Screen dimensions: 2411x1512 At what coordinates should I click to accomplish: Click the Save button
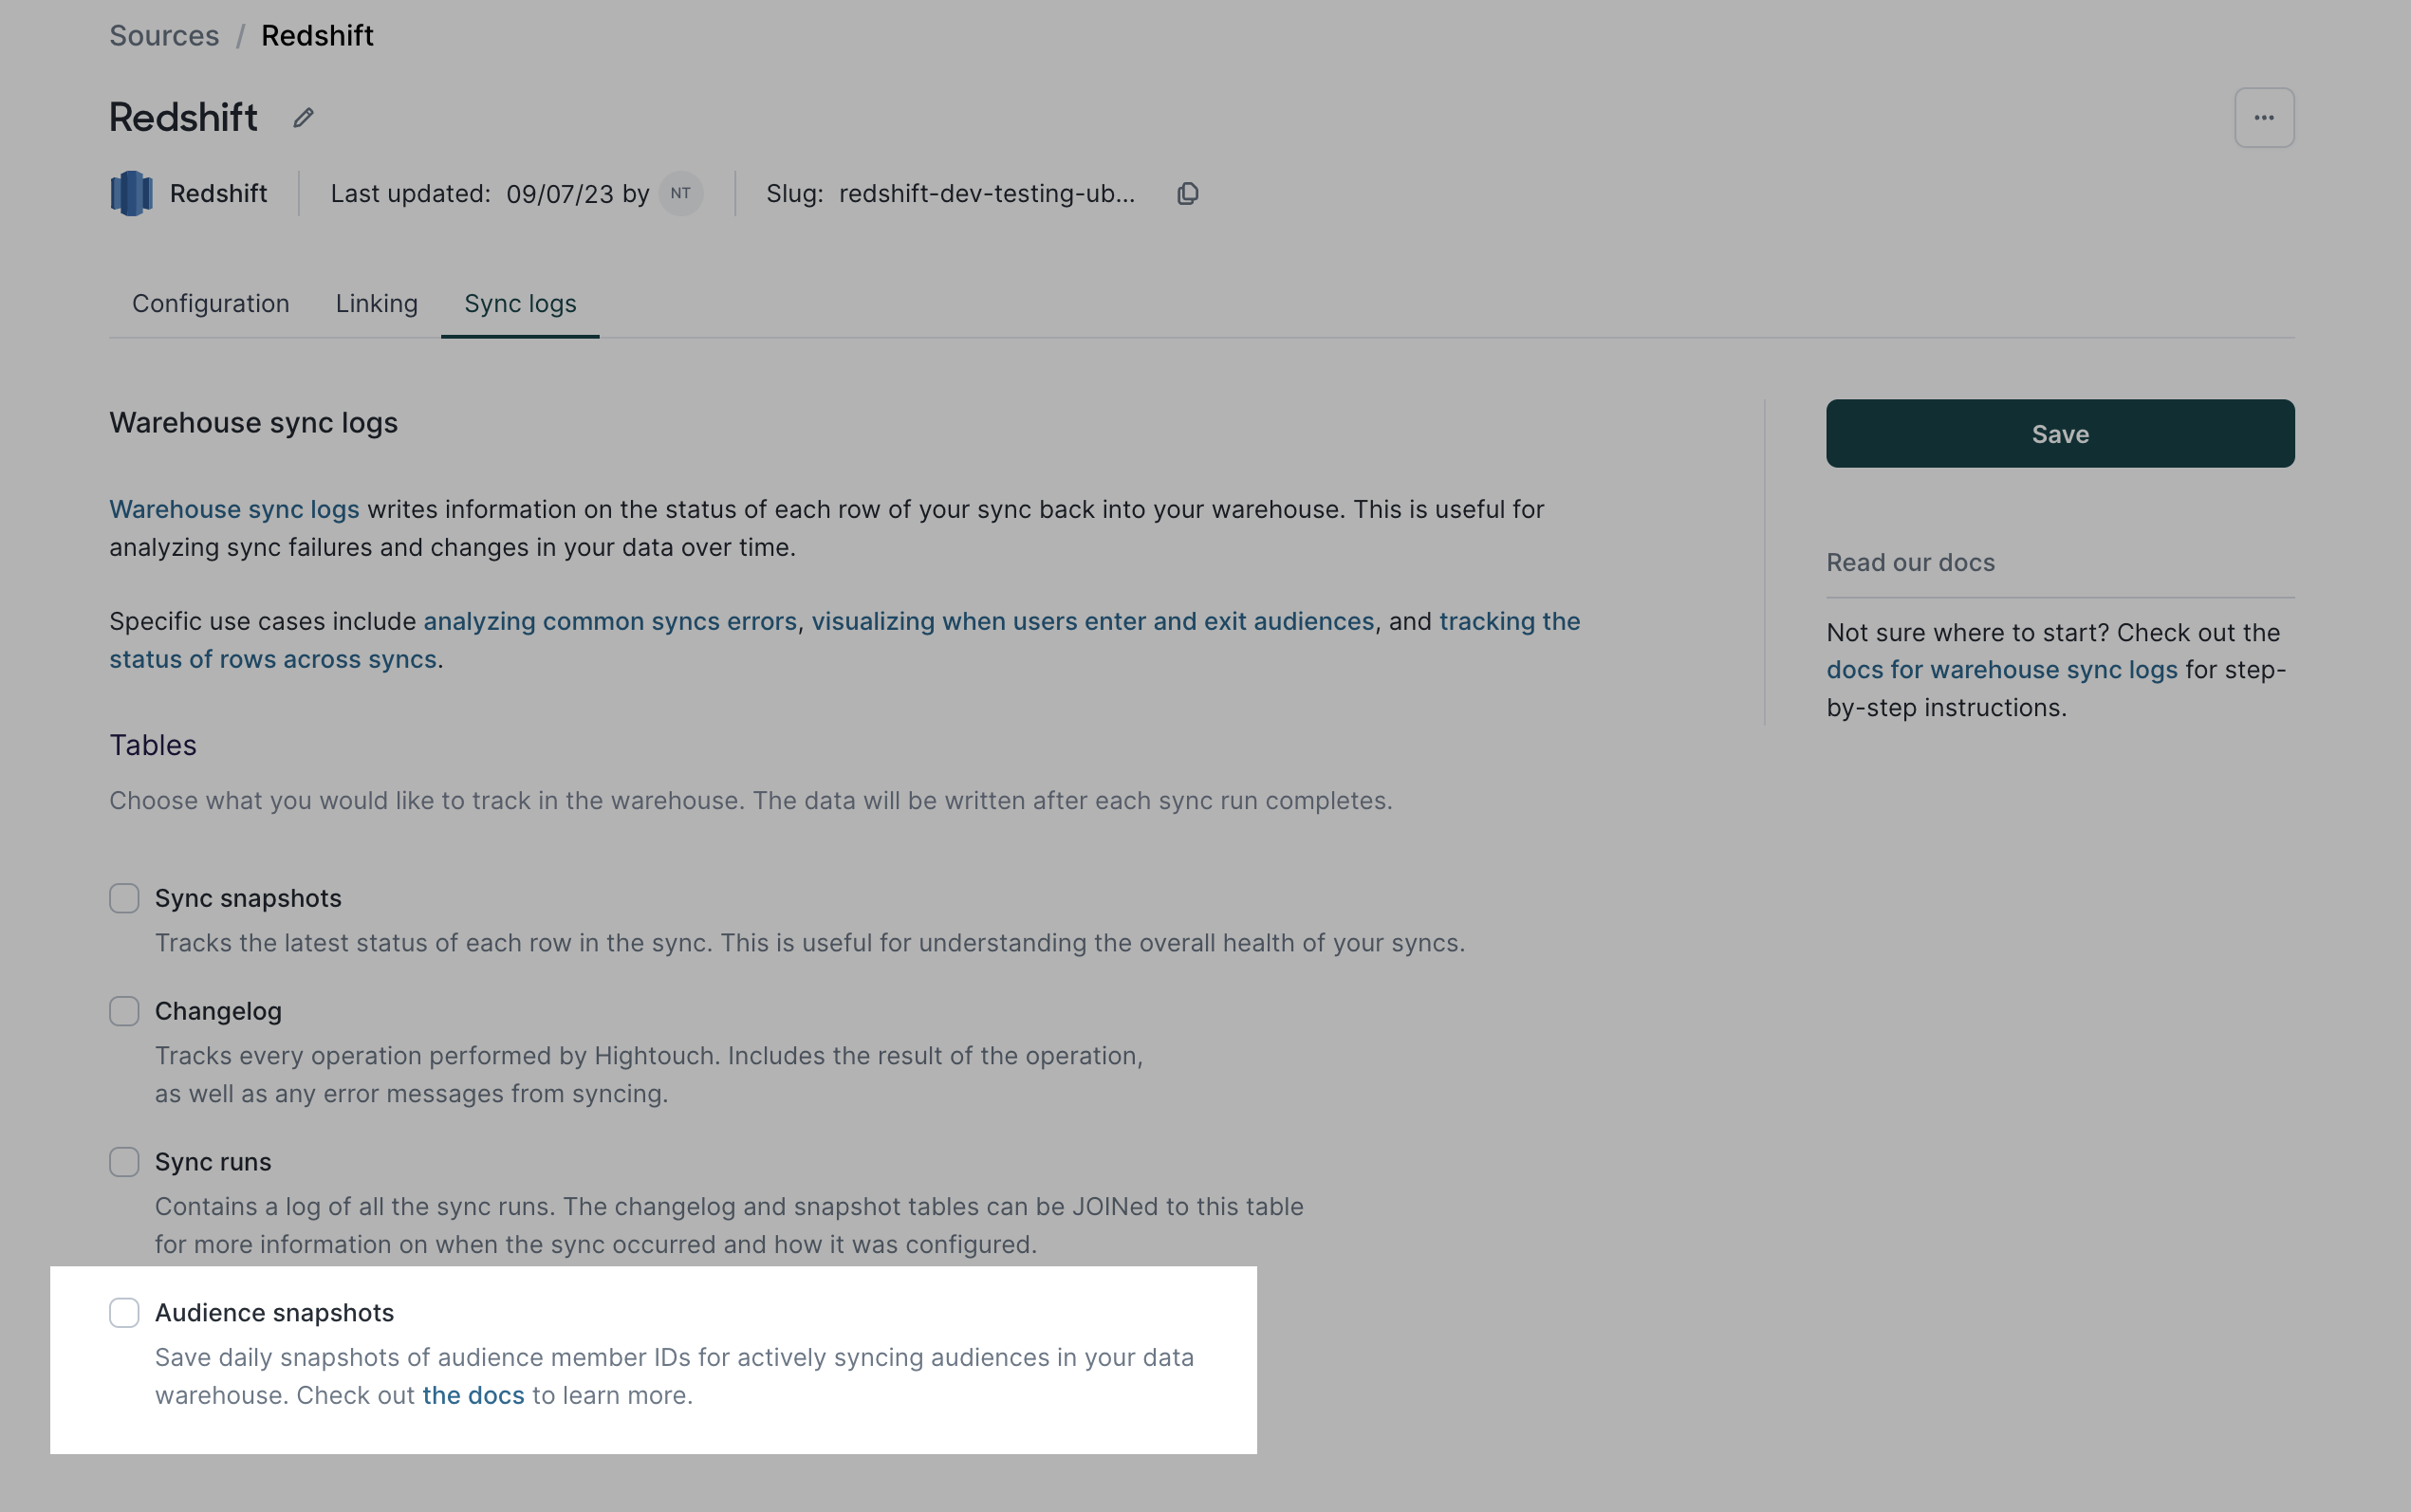click(x=2060, y=434)
